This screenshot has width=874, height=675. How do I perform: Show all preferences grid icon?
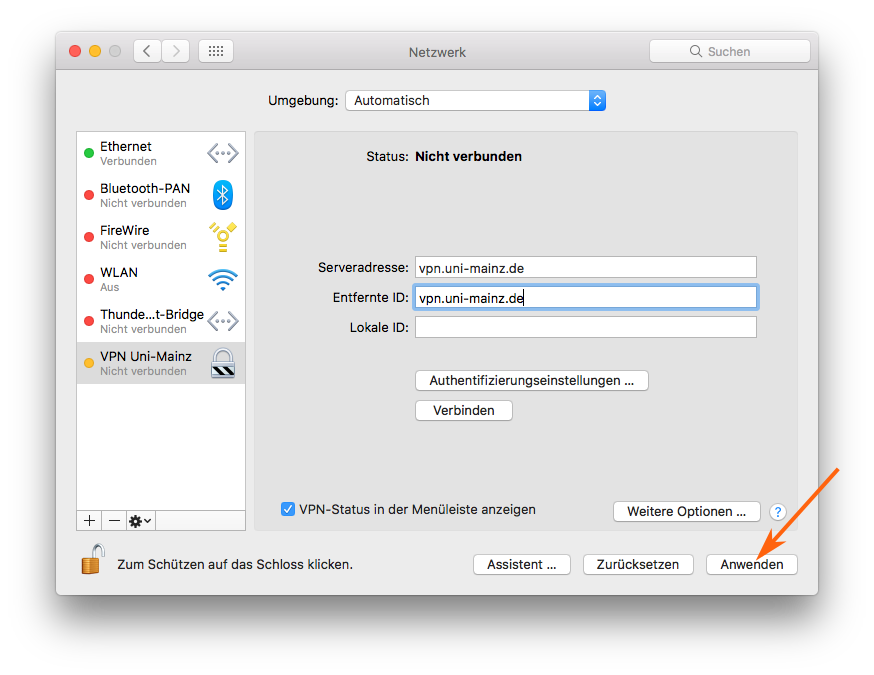coord(216,51)
